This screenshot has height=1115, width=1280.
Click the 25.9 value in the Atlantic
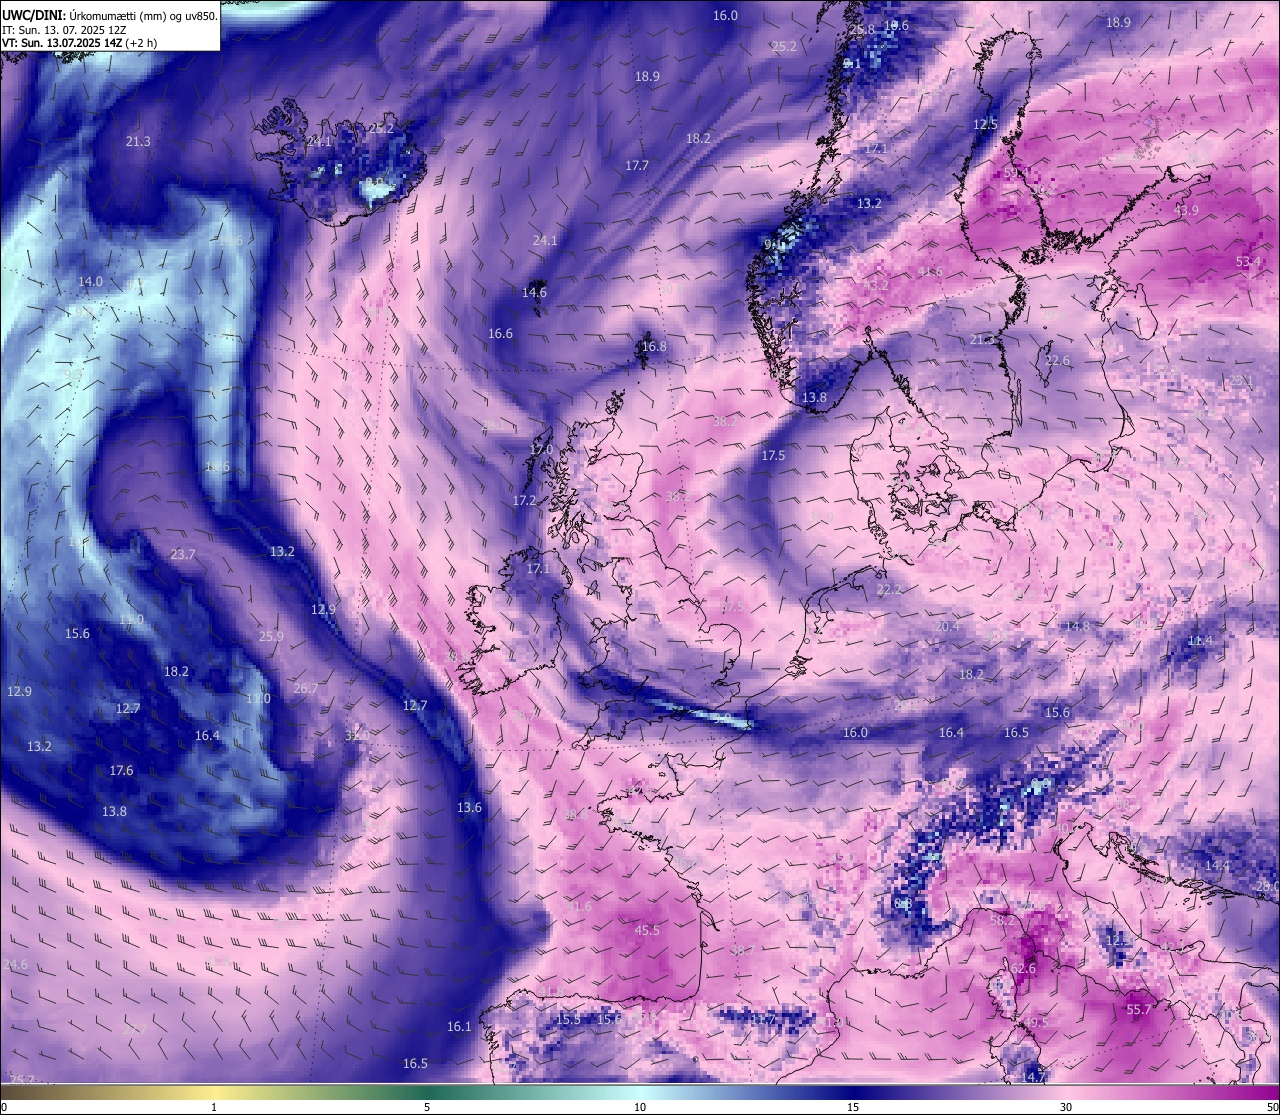coord(271,636)
